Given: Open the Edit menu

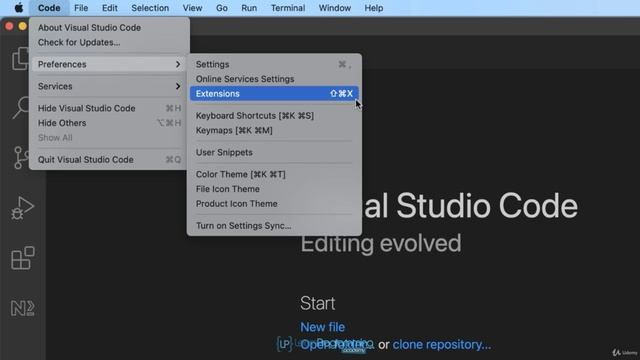Looking at the screenshot, I should click(x=109, y=8).
